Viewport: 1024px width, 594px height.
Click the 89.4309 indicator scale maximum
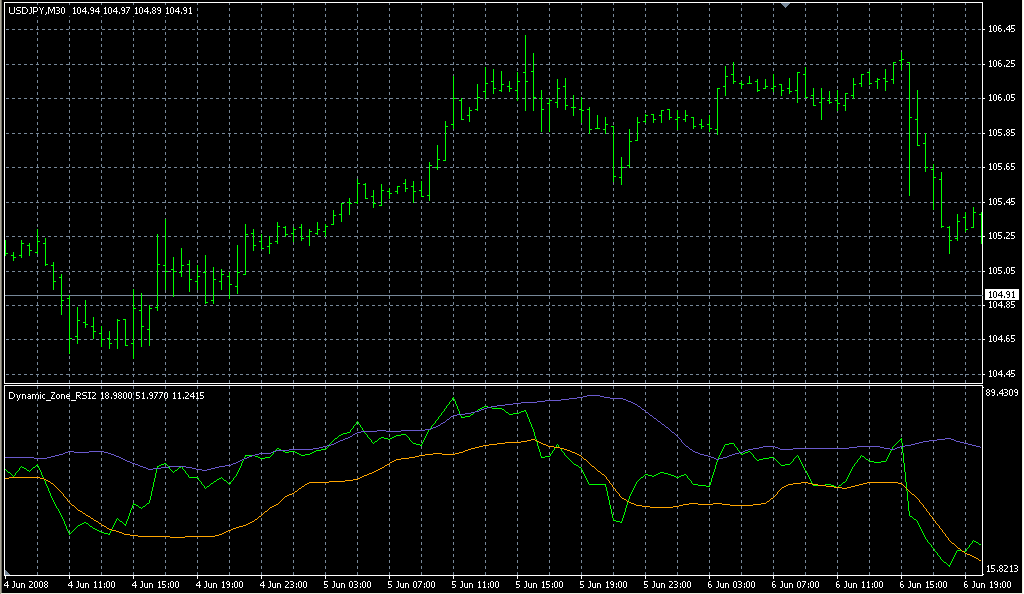pos(1003,393)
